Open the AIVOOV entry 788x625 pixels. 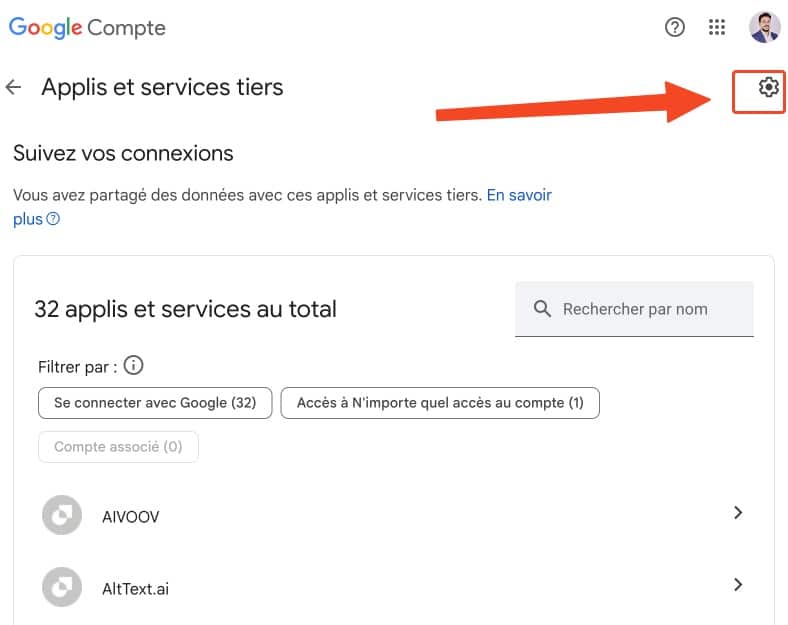click(393, 515)
